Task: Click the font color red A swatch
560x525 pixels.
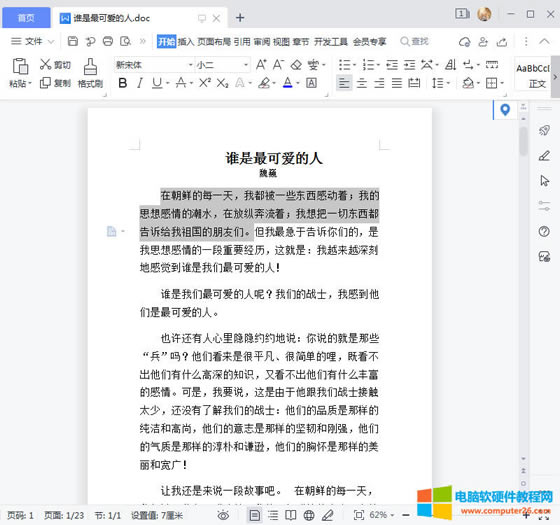Action: [288, 83]
